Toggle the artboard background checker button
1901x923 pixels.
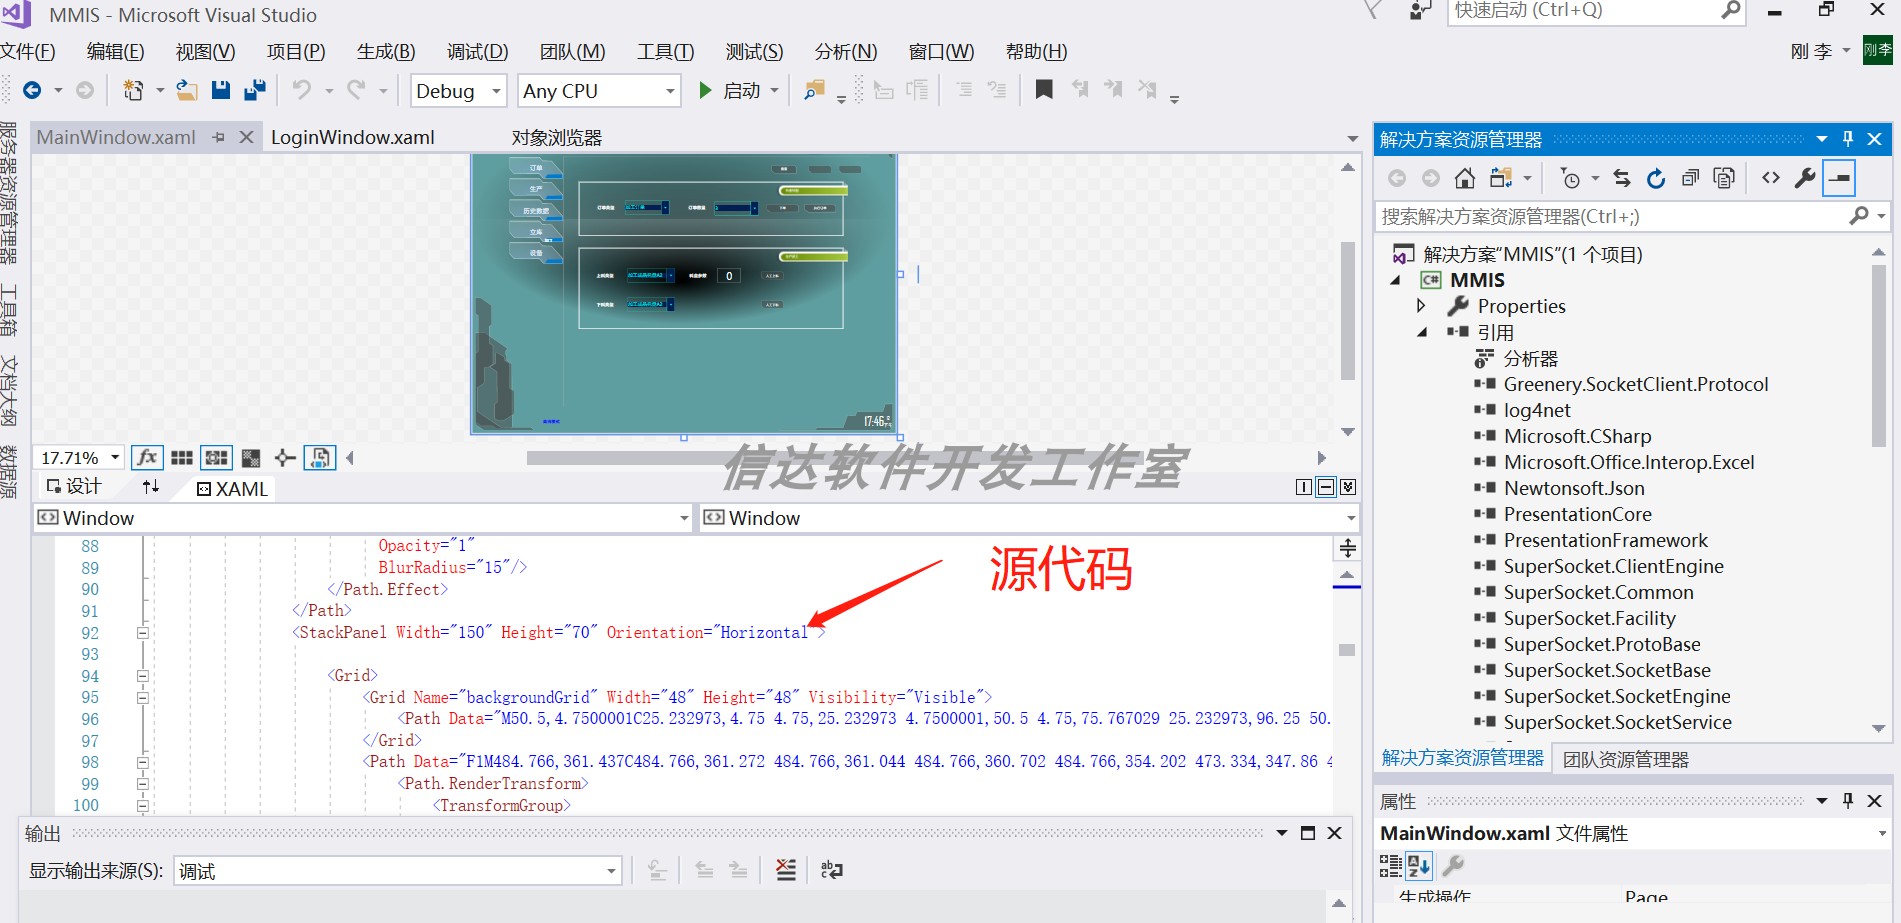click(251, 458)
